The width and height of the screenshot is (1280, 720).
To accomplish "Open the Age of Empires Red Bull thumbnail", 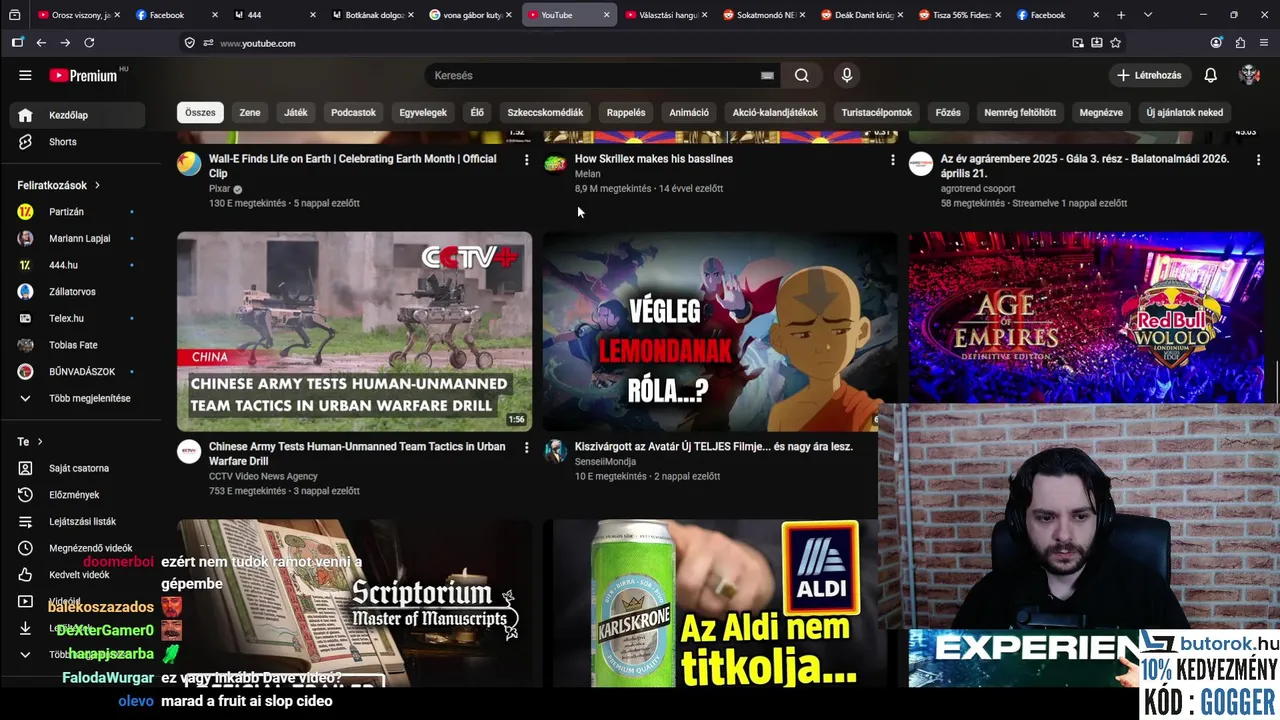I will coord(1086,317).
